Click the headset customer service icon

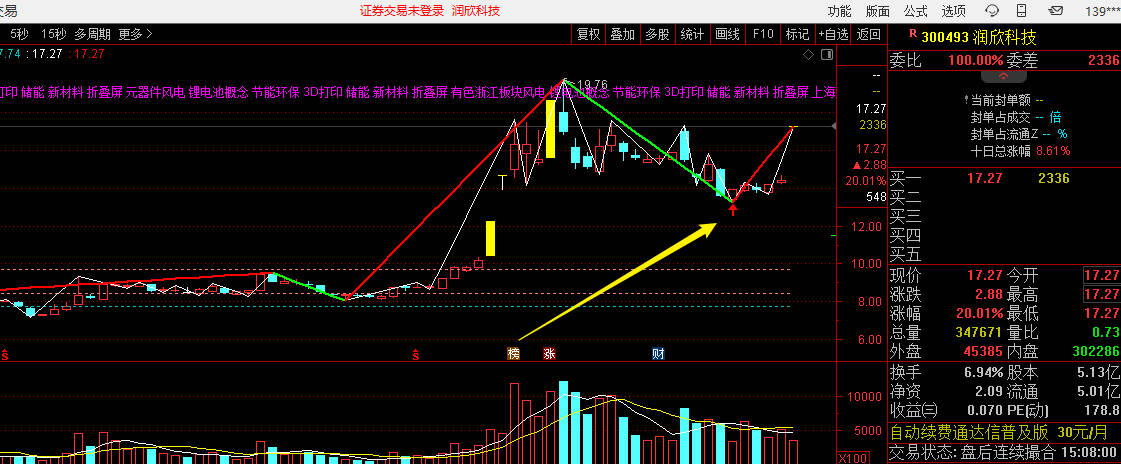[x=991, y=11]
